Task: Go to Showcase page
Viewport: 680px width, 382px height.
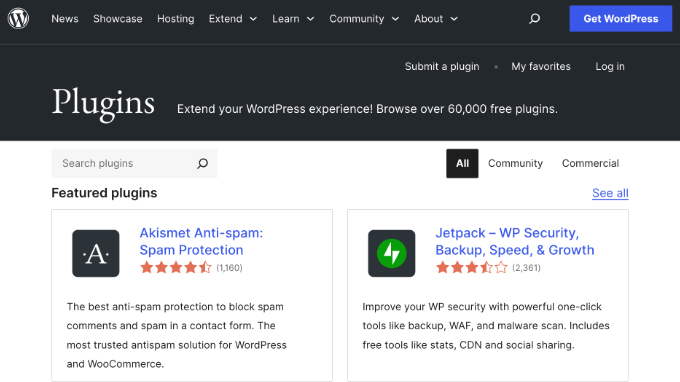Action: coord(118,19)
